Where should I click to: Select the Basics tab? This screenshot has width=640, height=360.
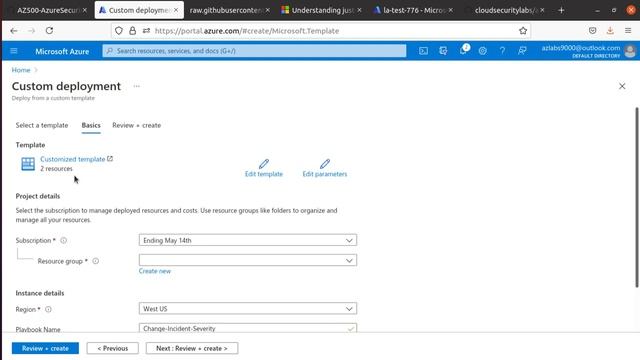(91, 125)
